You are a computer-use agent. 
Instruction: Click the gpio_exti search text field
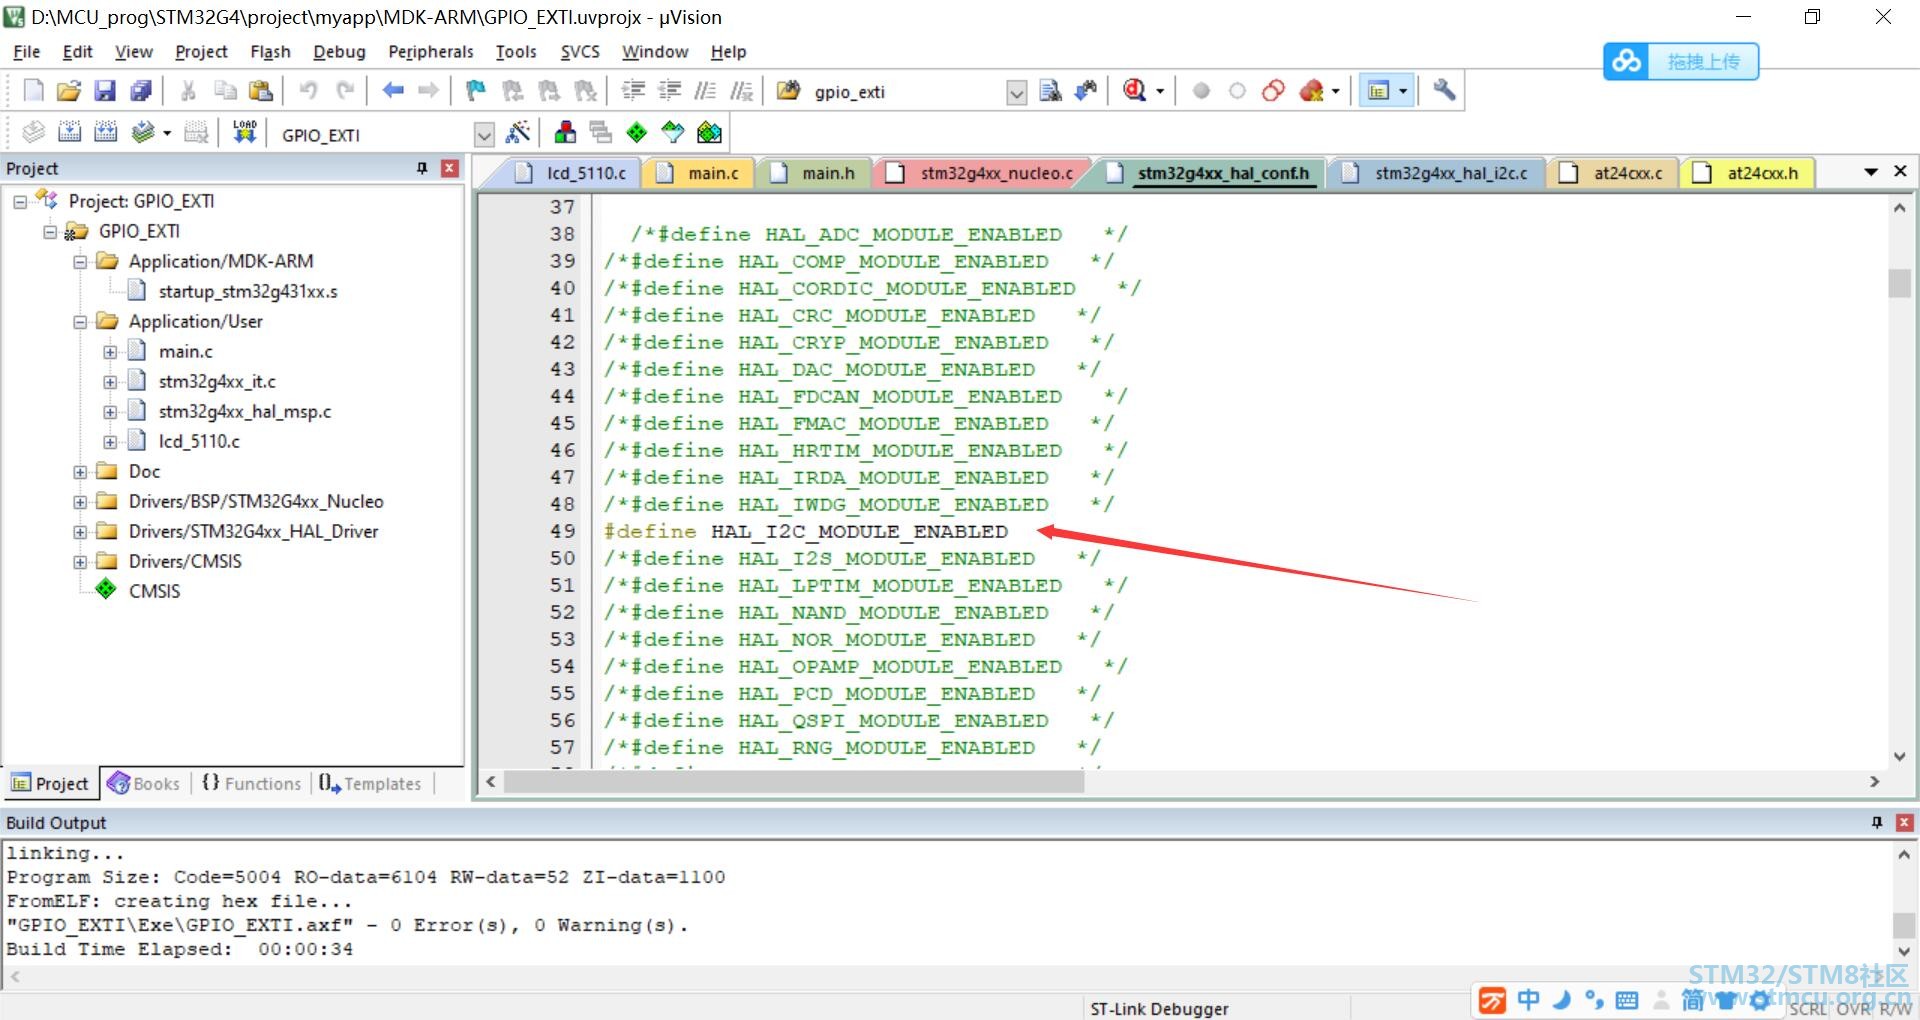(x=907, y=93)
